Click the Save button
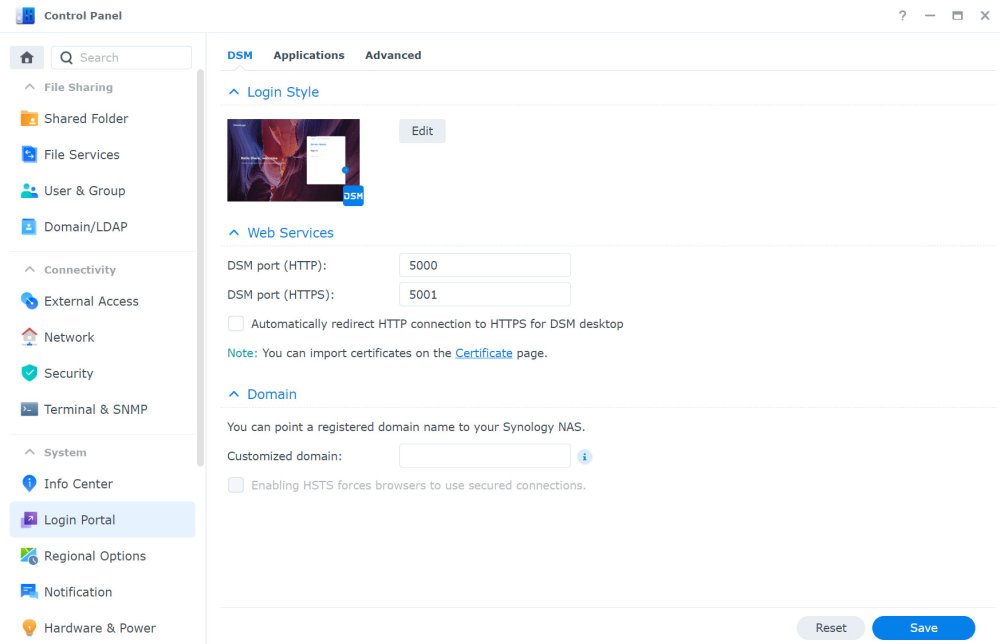Viewport: 1000px width, 644px height. (923, 628)
